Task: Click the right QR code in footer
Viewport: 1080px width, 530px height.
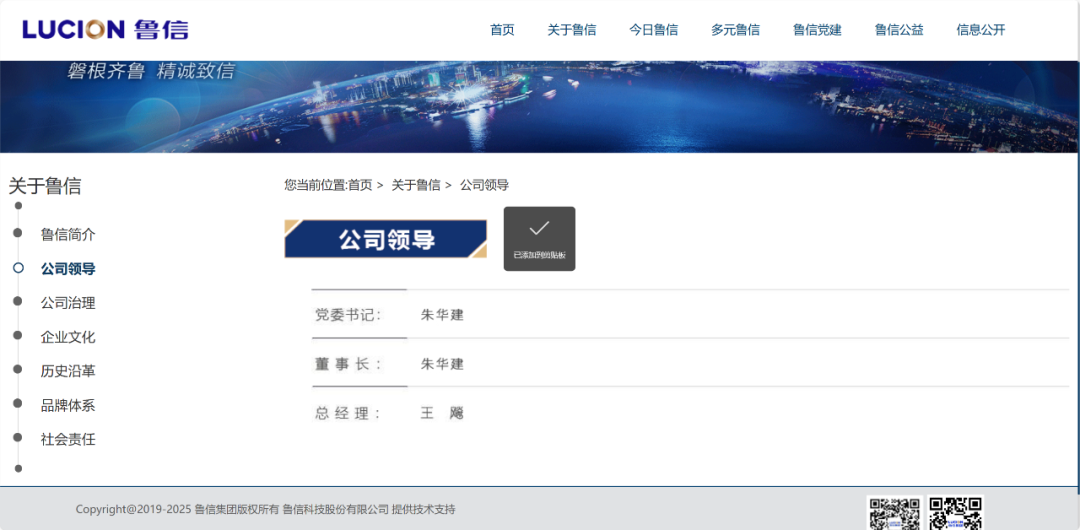Action: point(955,513)
